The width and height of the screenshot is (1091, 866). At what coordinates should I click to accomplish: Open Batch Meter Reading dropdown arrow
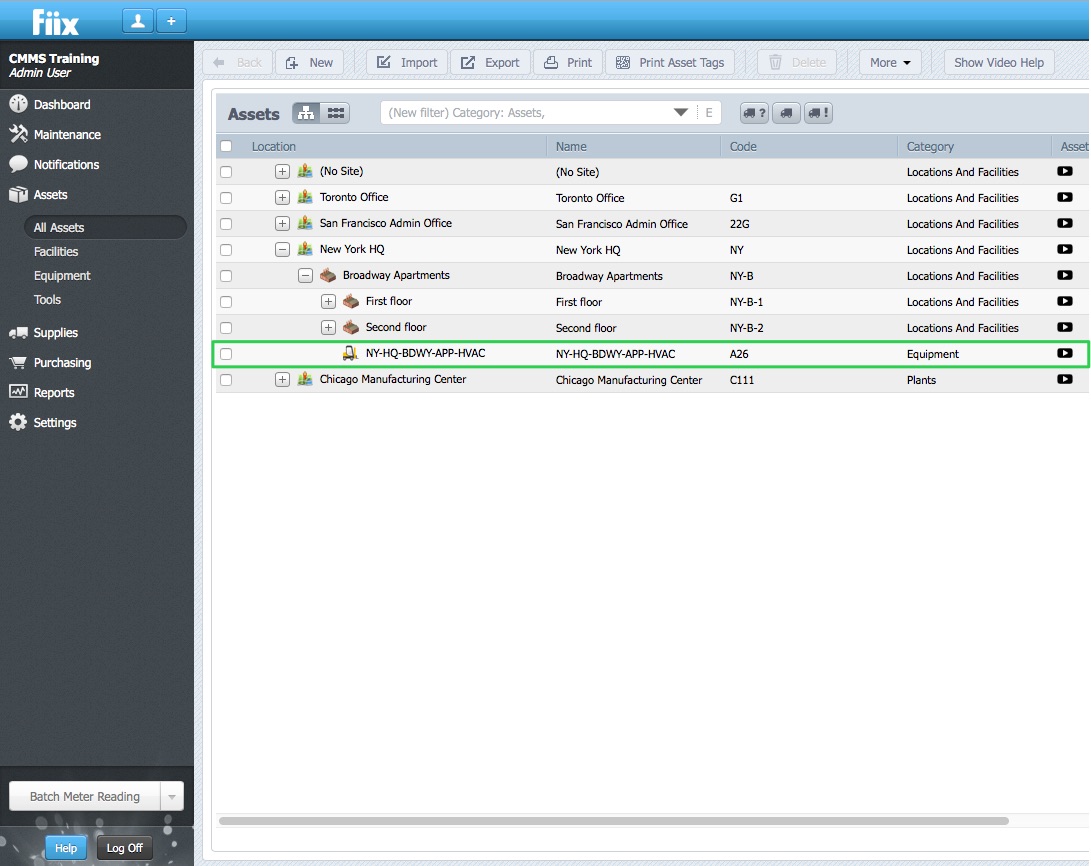pyautogui.click(x=172, y=796)
